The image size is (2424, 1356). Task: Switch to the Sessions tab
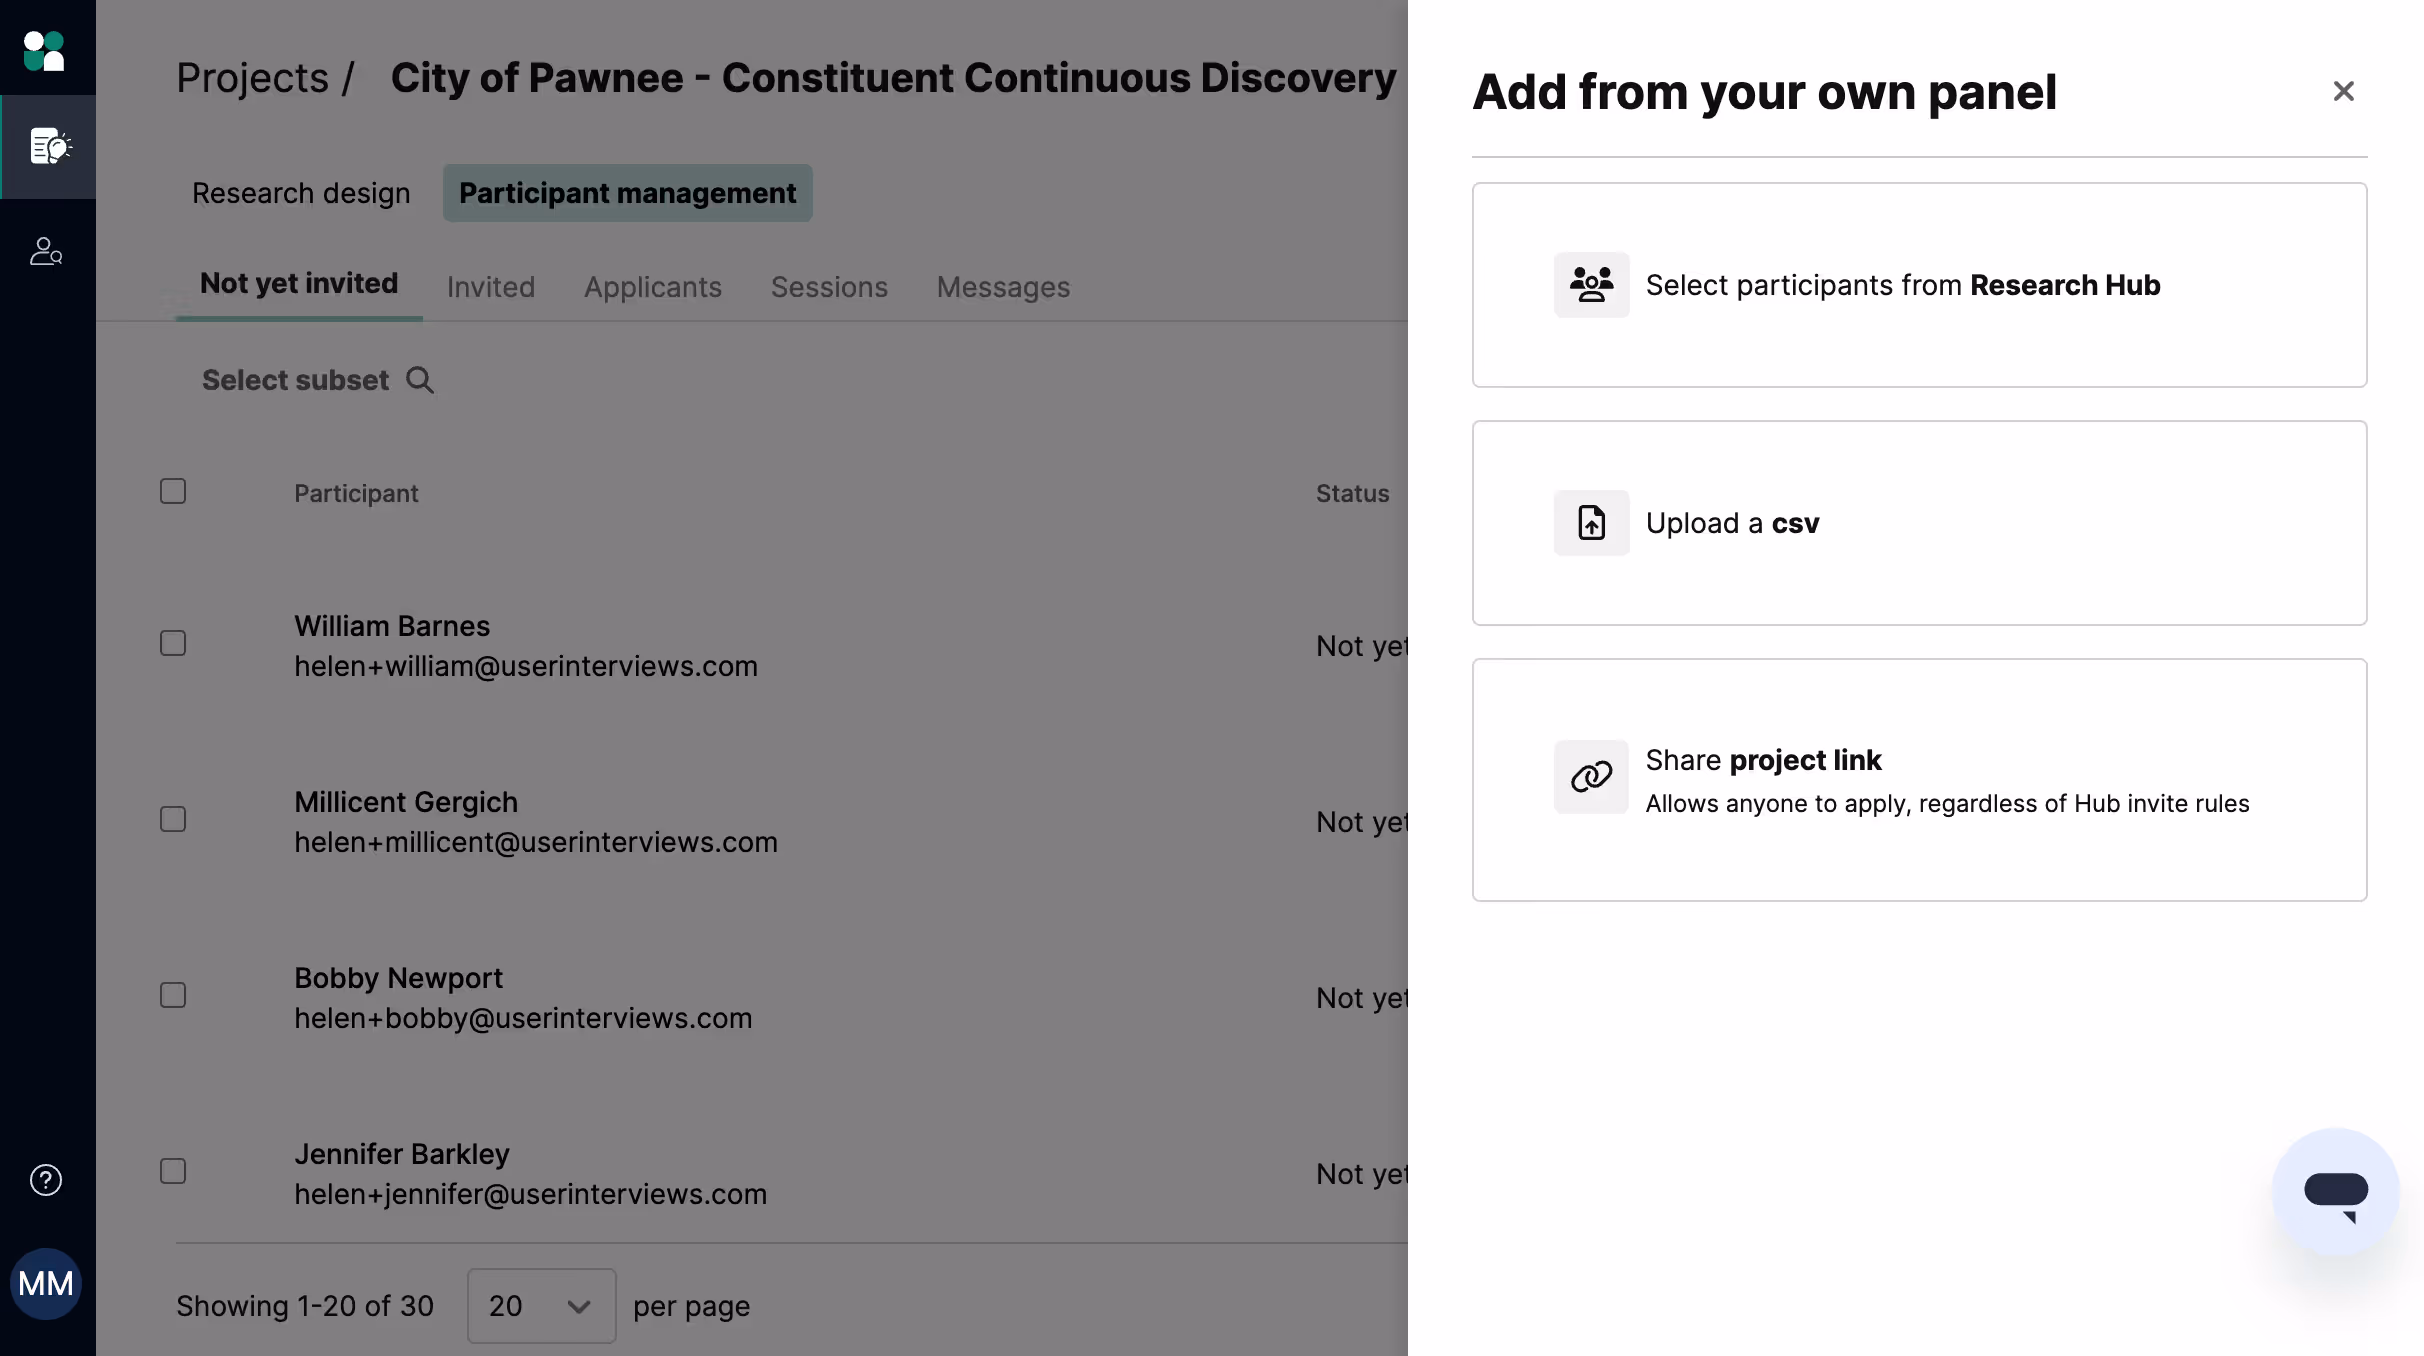[829, 287]
